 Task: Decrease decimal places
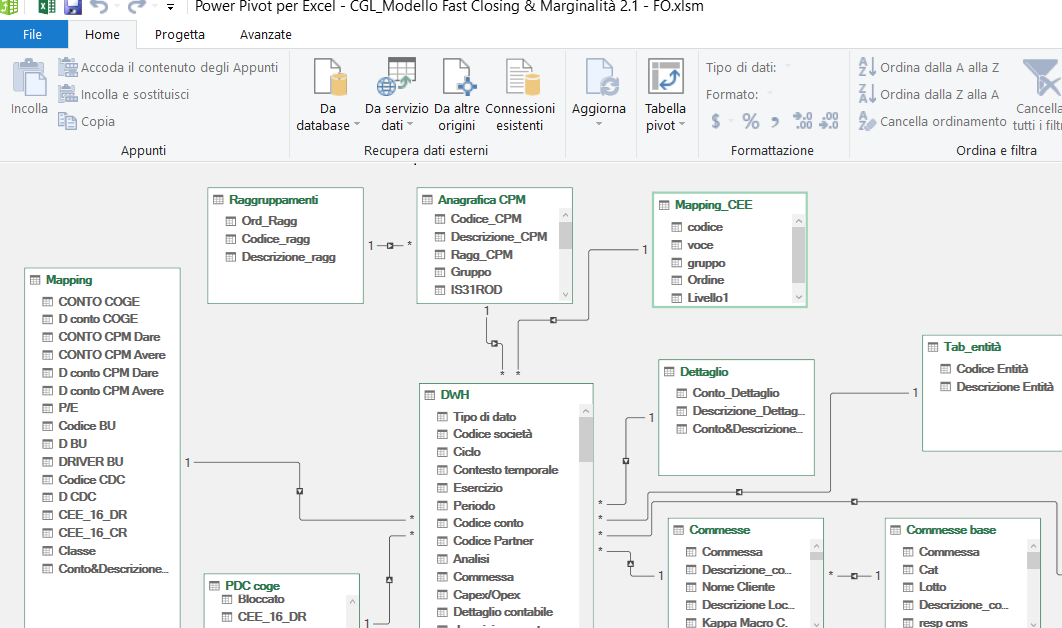point(829,121)
